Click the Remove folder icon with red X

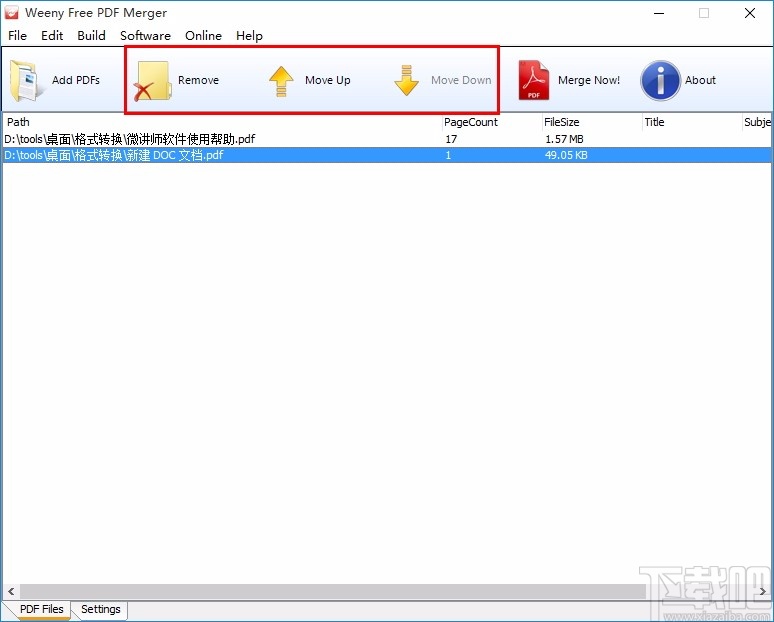pyautogui.click(x=152, y=81)
